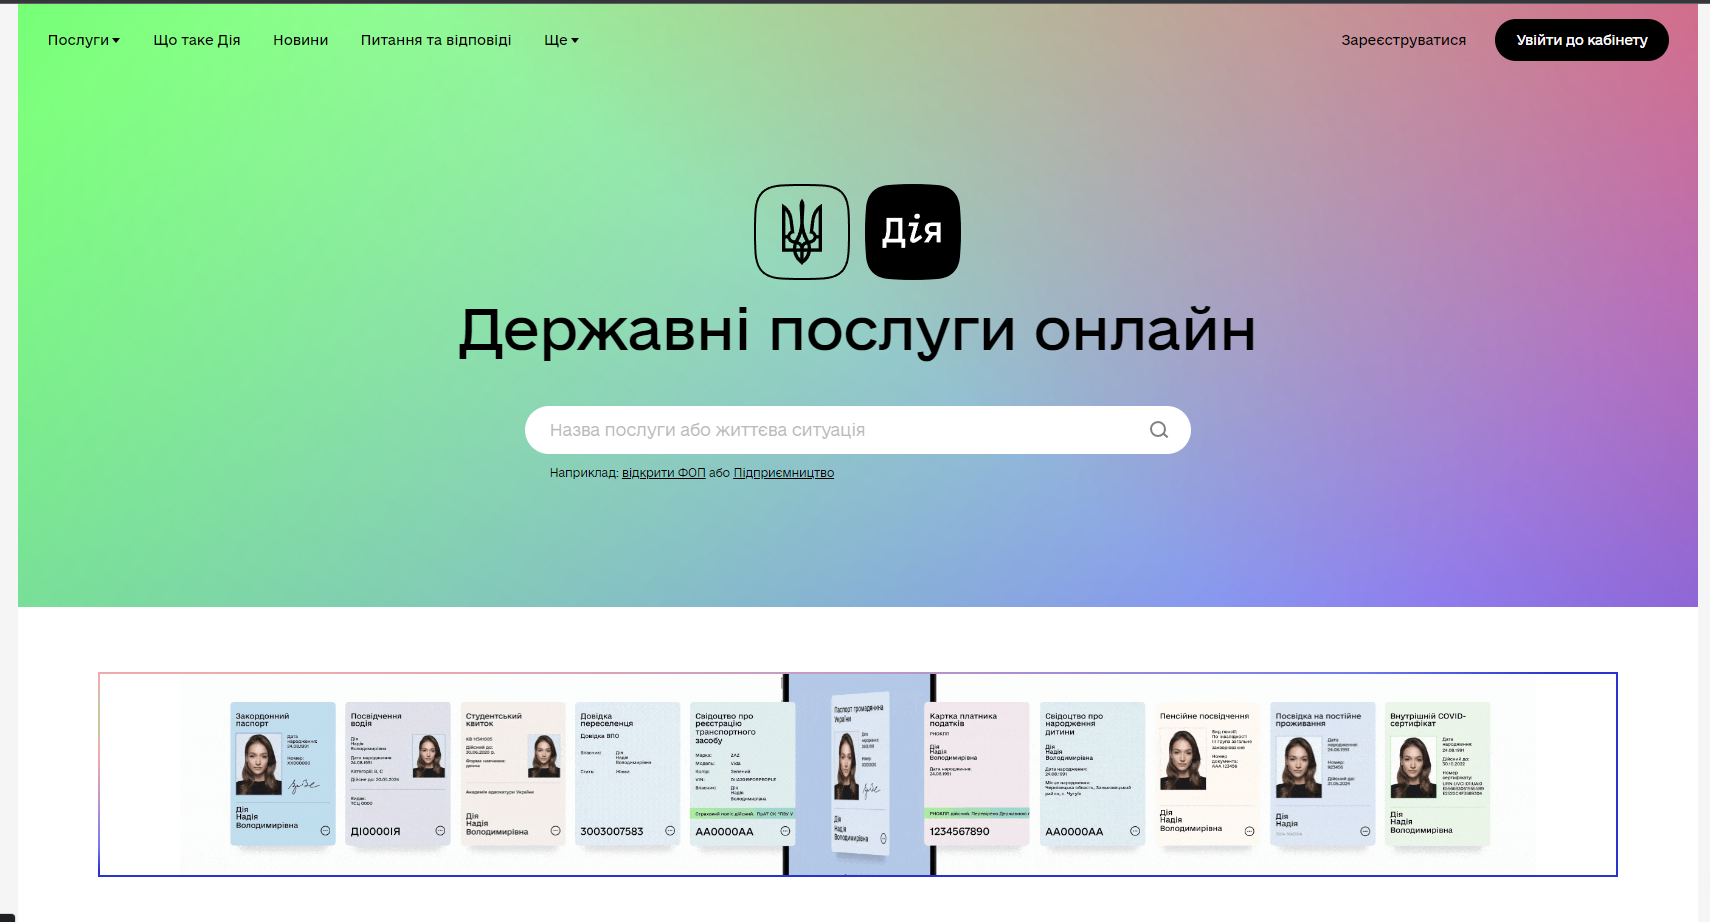Click the menu circle on Пенсійне посвідчення card
Viewport: 1710px width, 922px height.
click(1249, 831)
